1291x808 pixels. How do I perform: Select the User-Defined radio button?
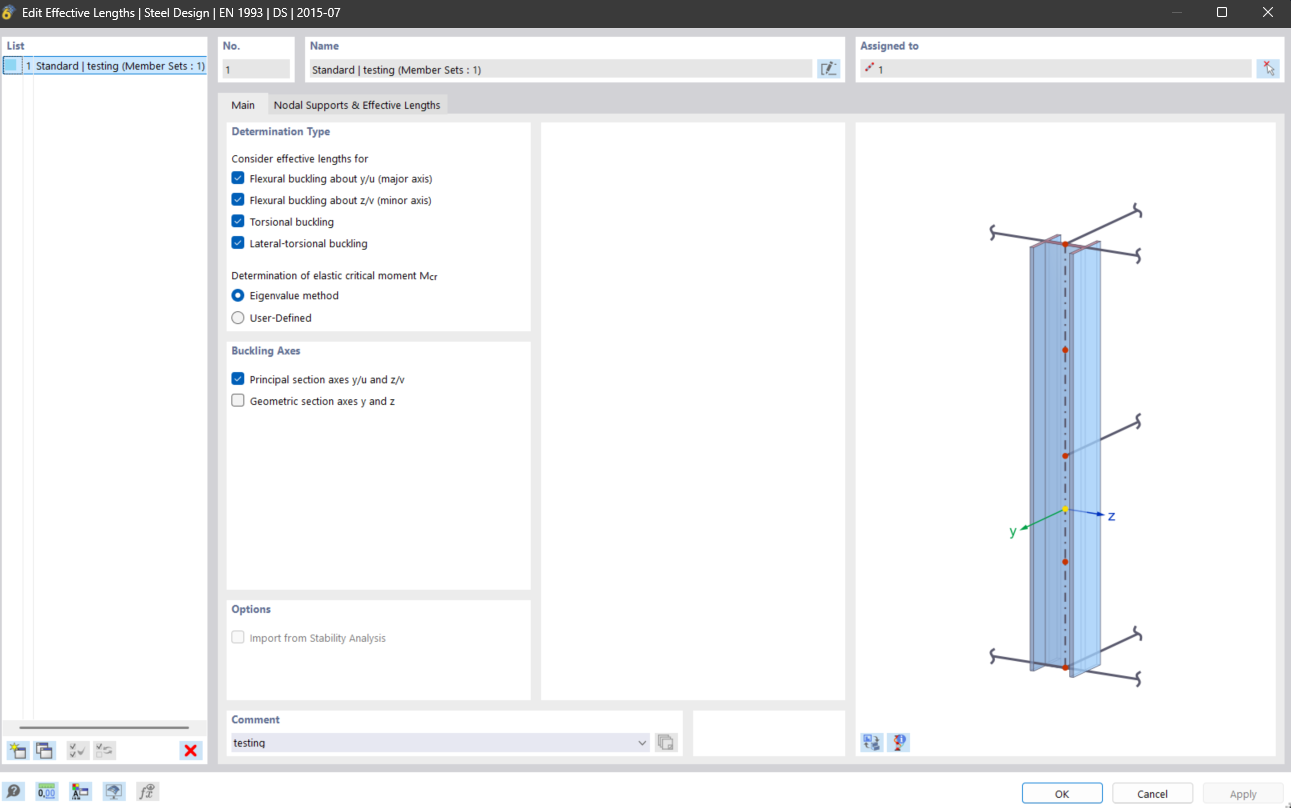pyautogui.click(x=238, y=318)
